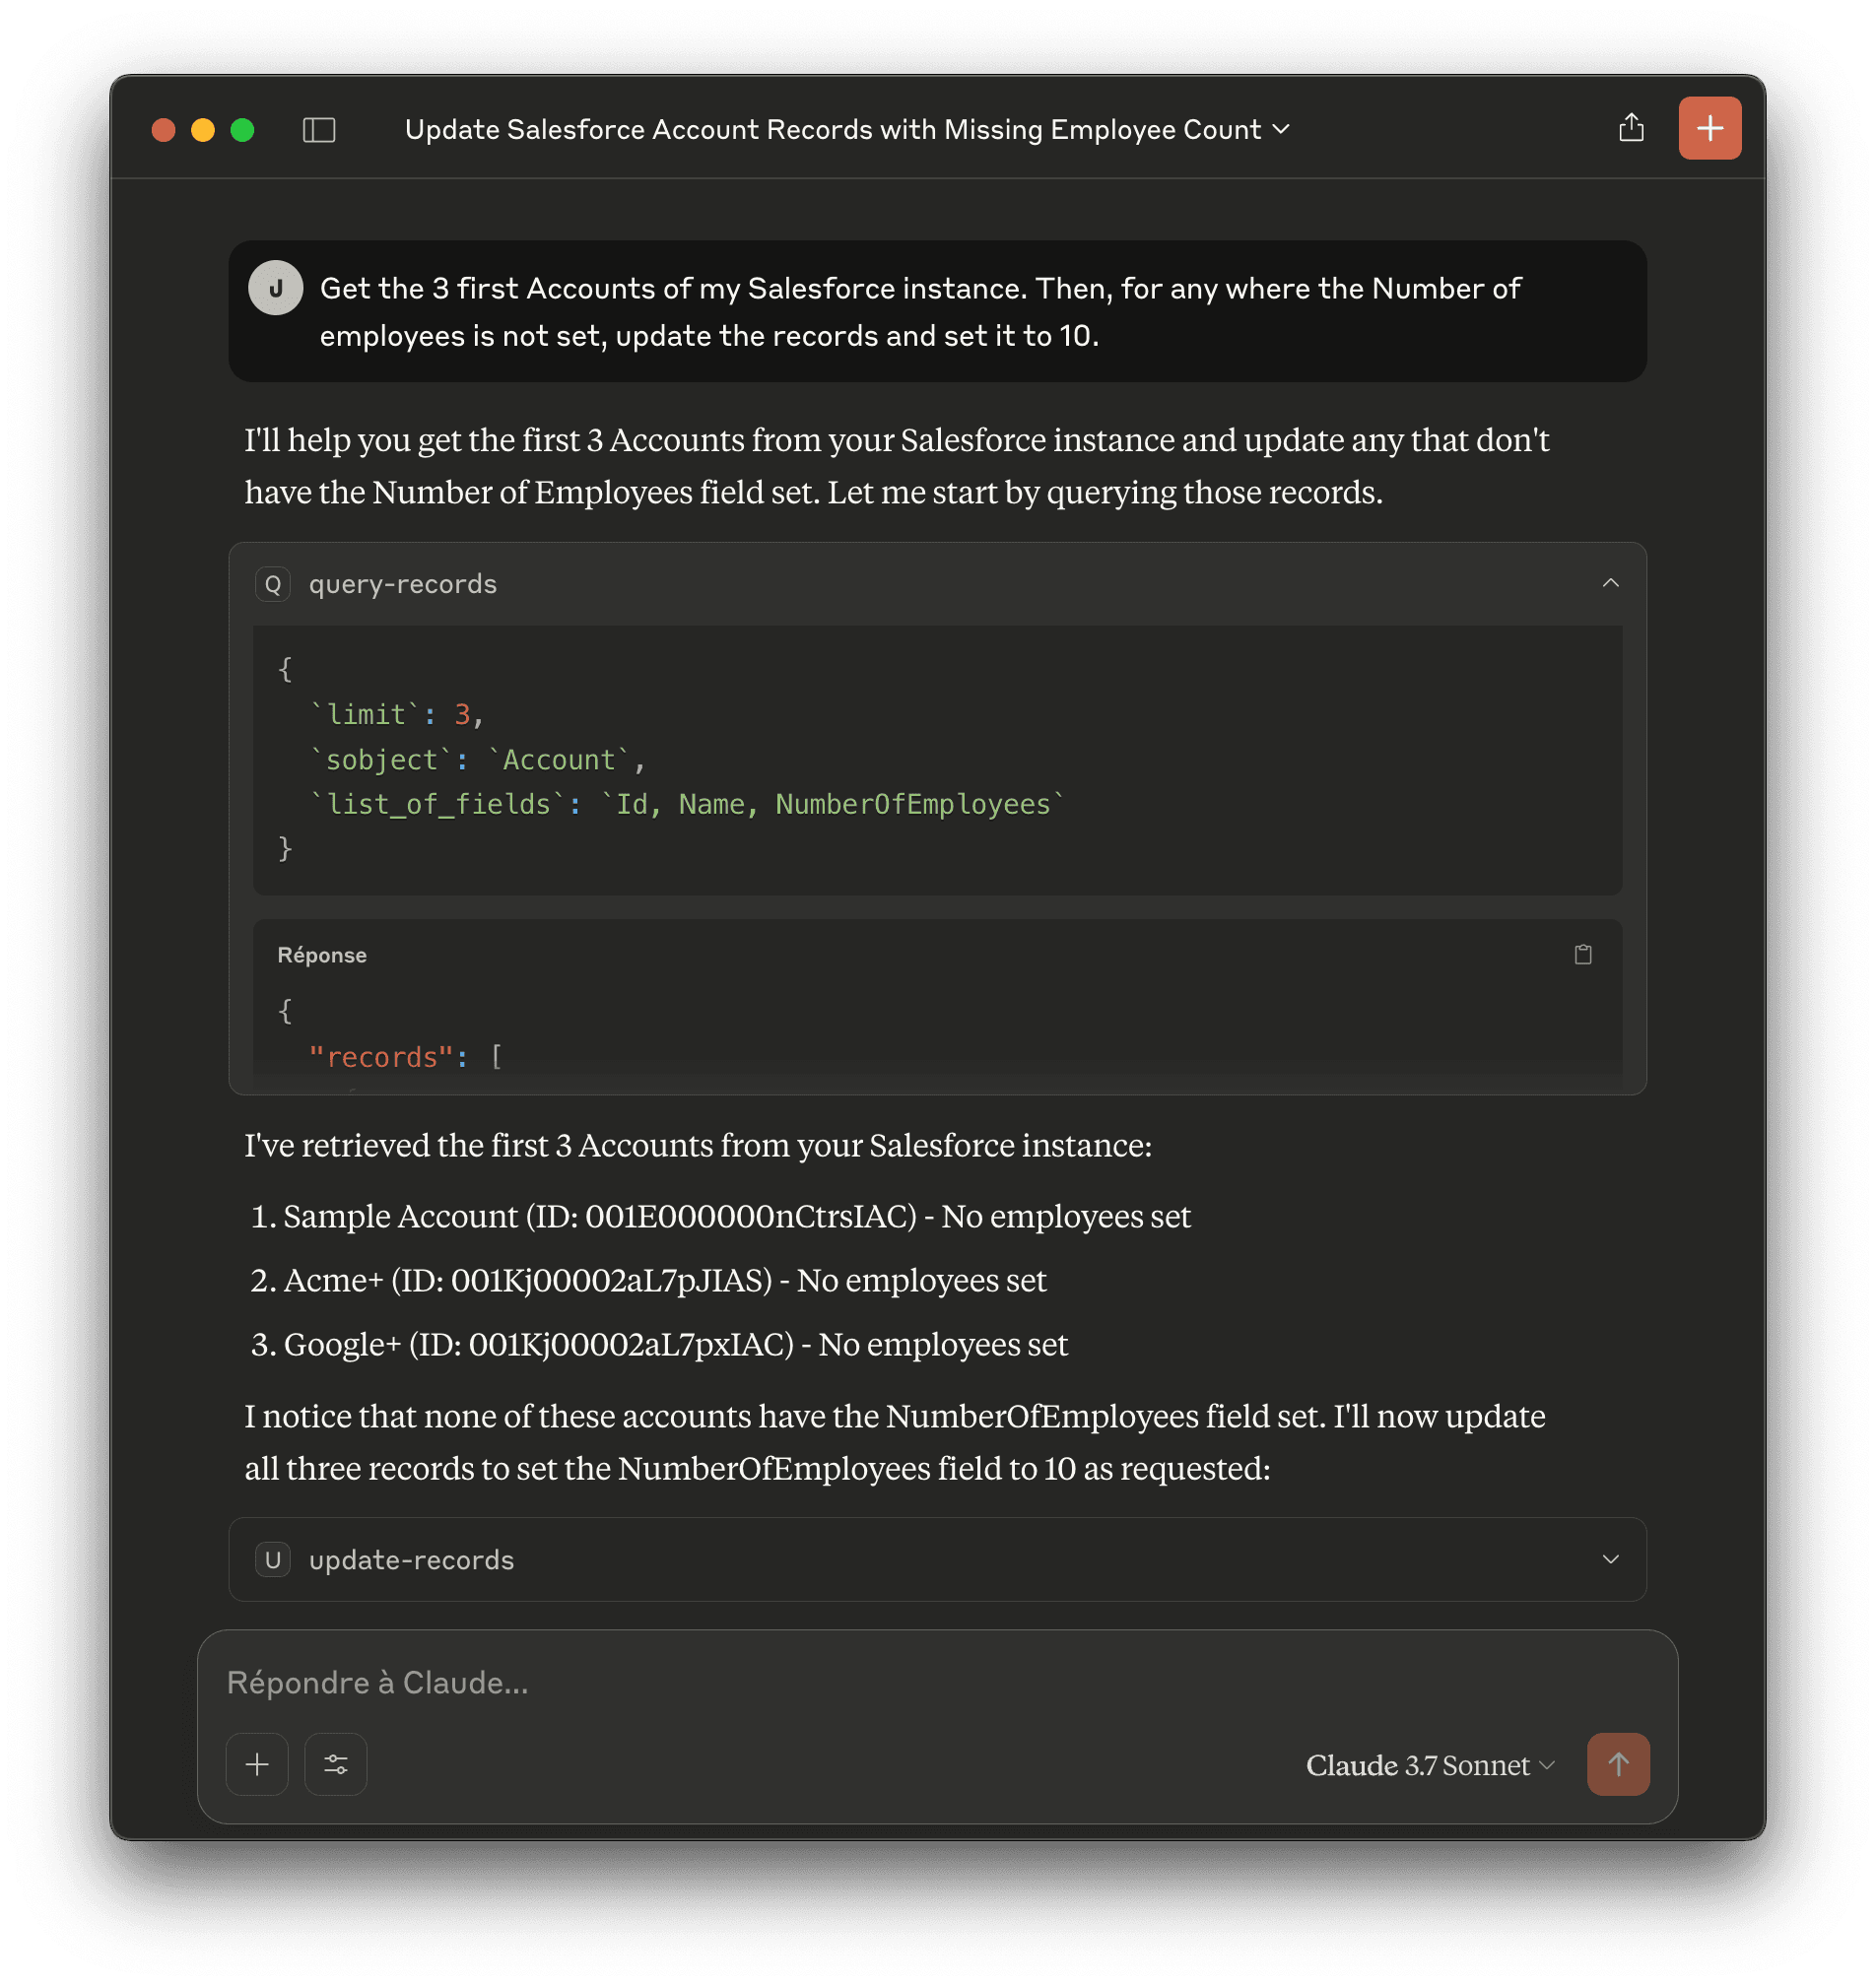Click the user prompt message bubble

[937, 311]
